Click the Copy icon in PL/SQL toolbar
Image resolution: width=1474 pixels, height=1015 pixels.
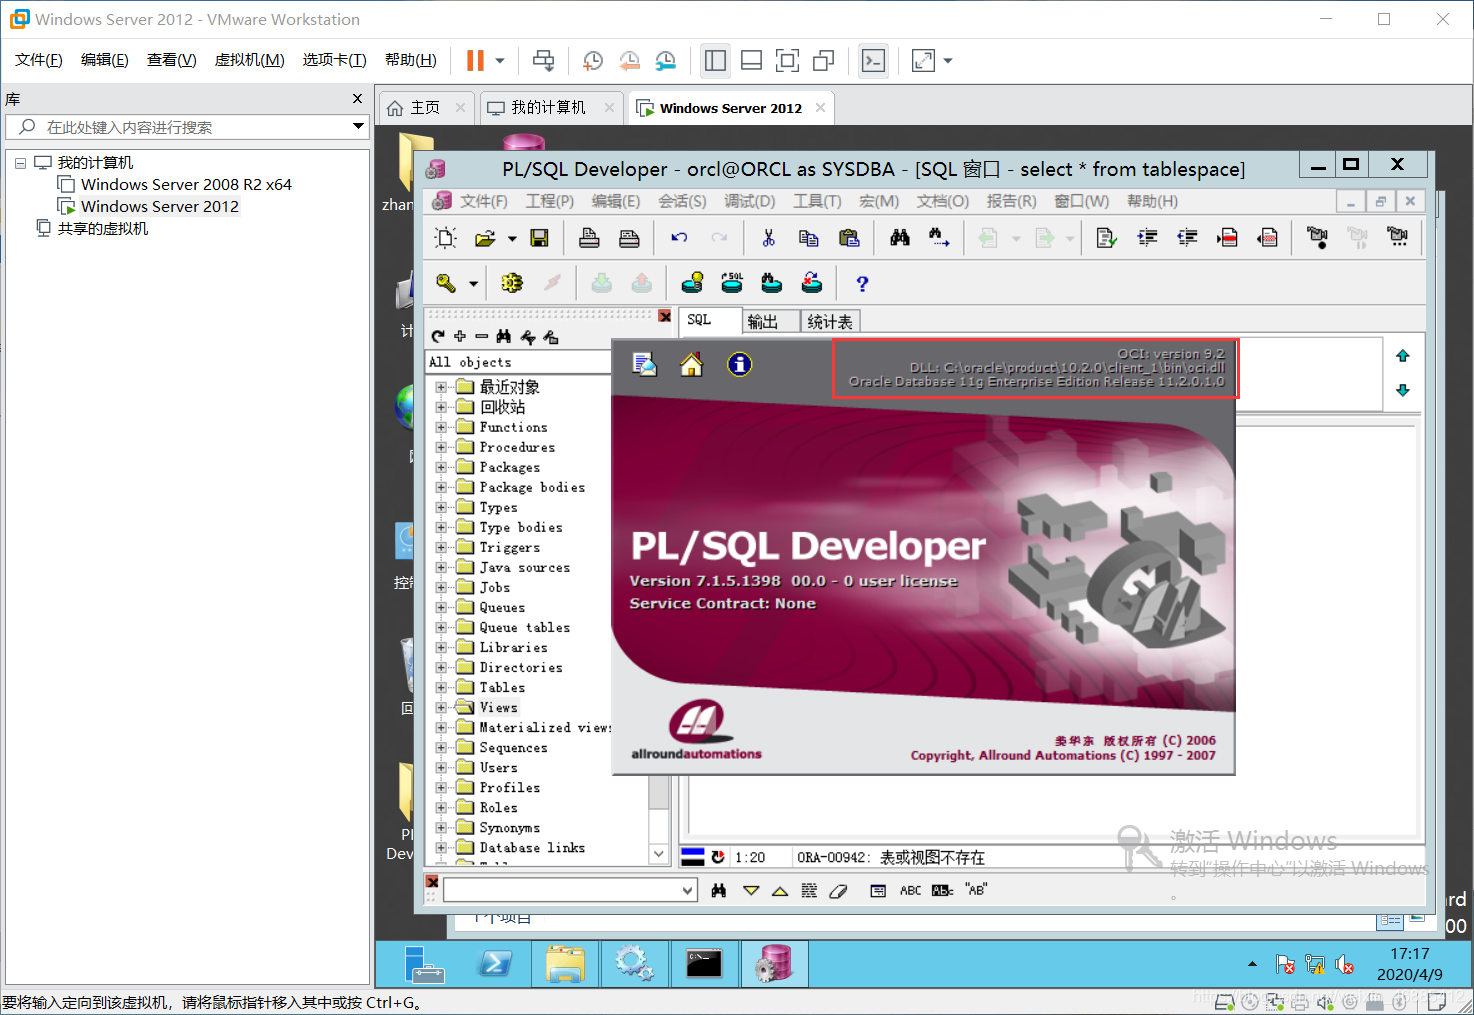(x=808, y=238)
